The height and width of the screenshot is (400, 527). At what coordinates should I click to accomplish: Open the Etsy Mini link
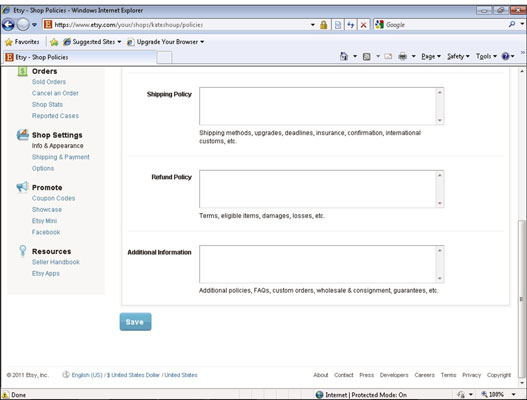pyautogui.click(x=44, y=221)
